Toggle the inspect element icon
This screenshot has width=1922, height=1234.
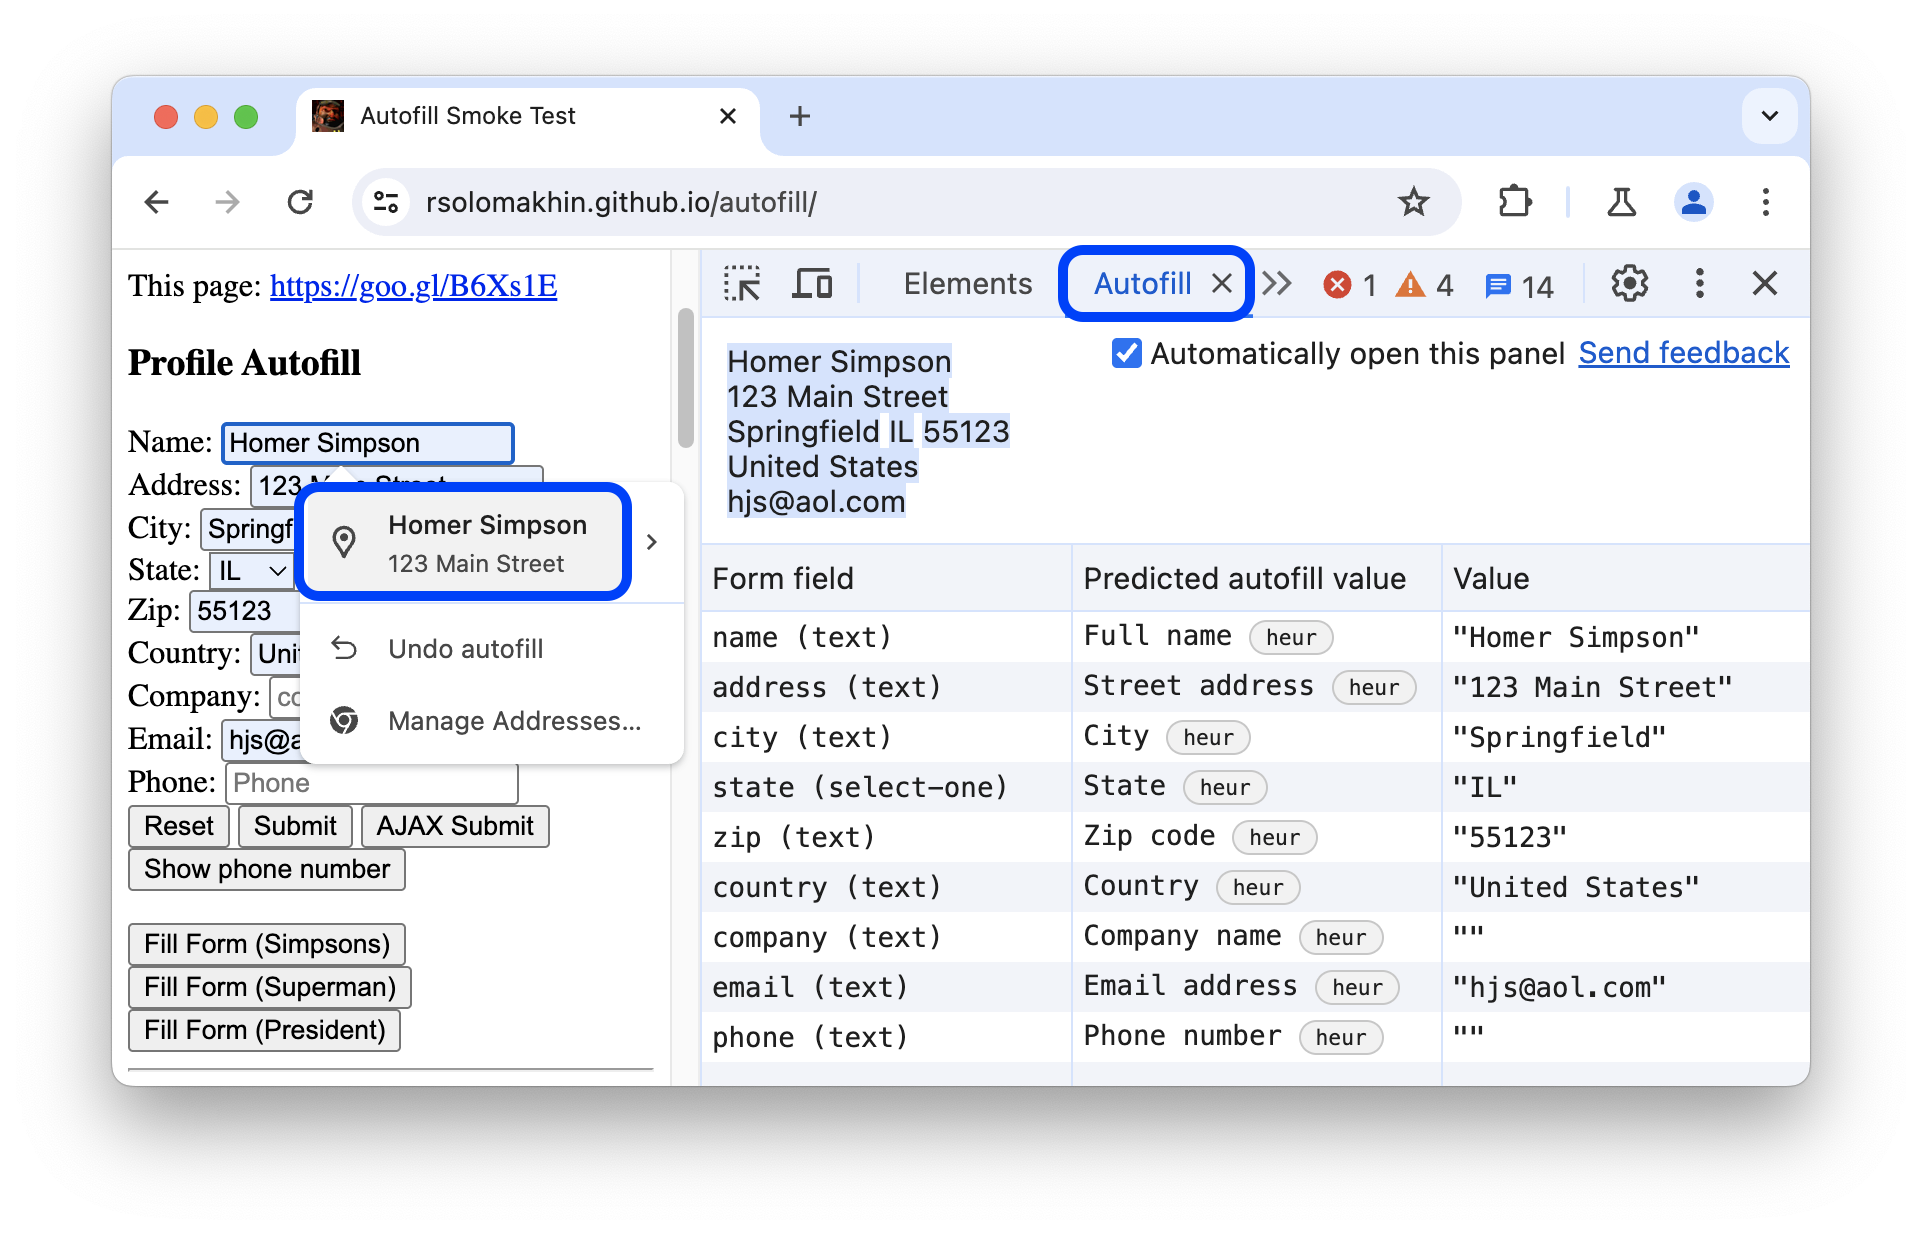tap(740, 283)
